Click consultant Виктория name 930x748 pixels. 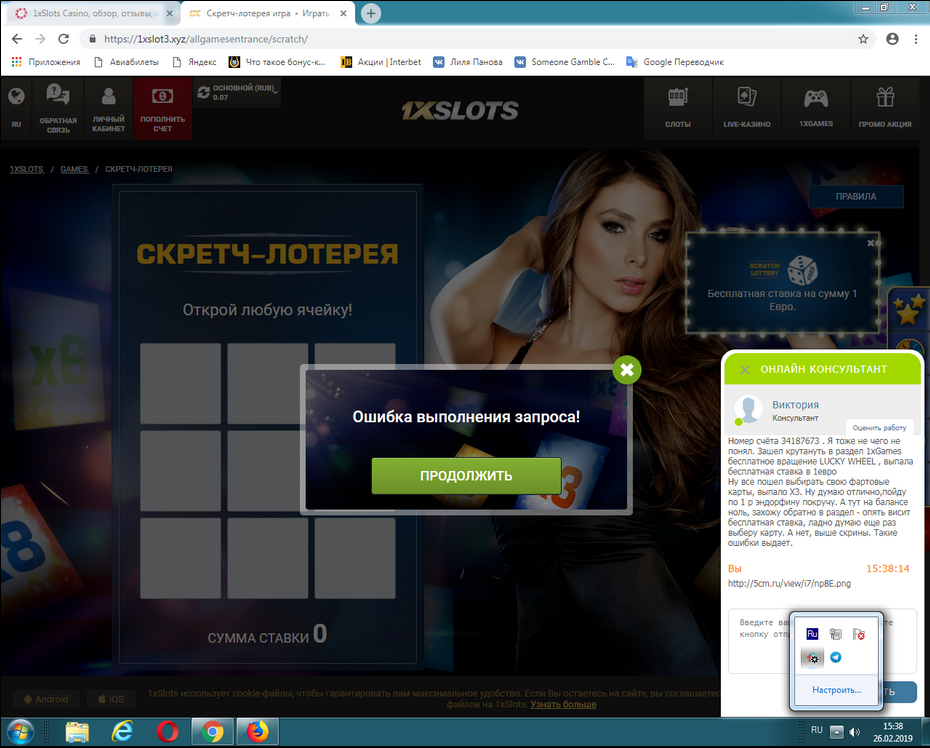pos(795,405)
